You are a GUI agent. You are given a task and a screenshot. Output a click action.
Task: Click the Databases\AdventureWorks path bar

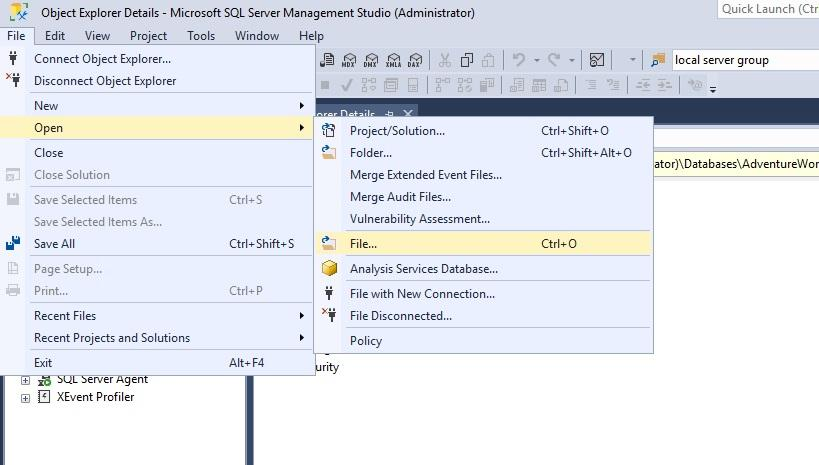coord(736,164)
